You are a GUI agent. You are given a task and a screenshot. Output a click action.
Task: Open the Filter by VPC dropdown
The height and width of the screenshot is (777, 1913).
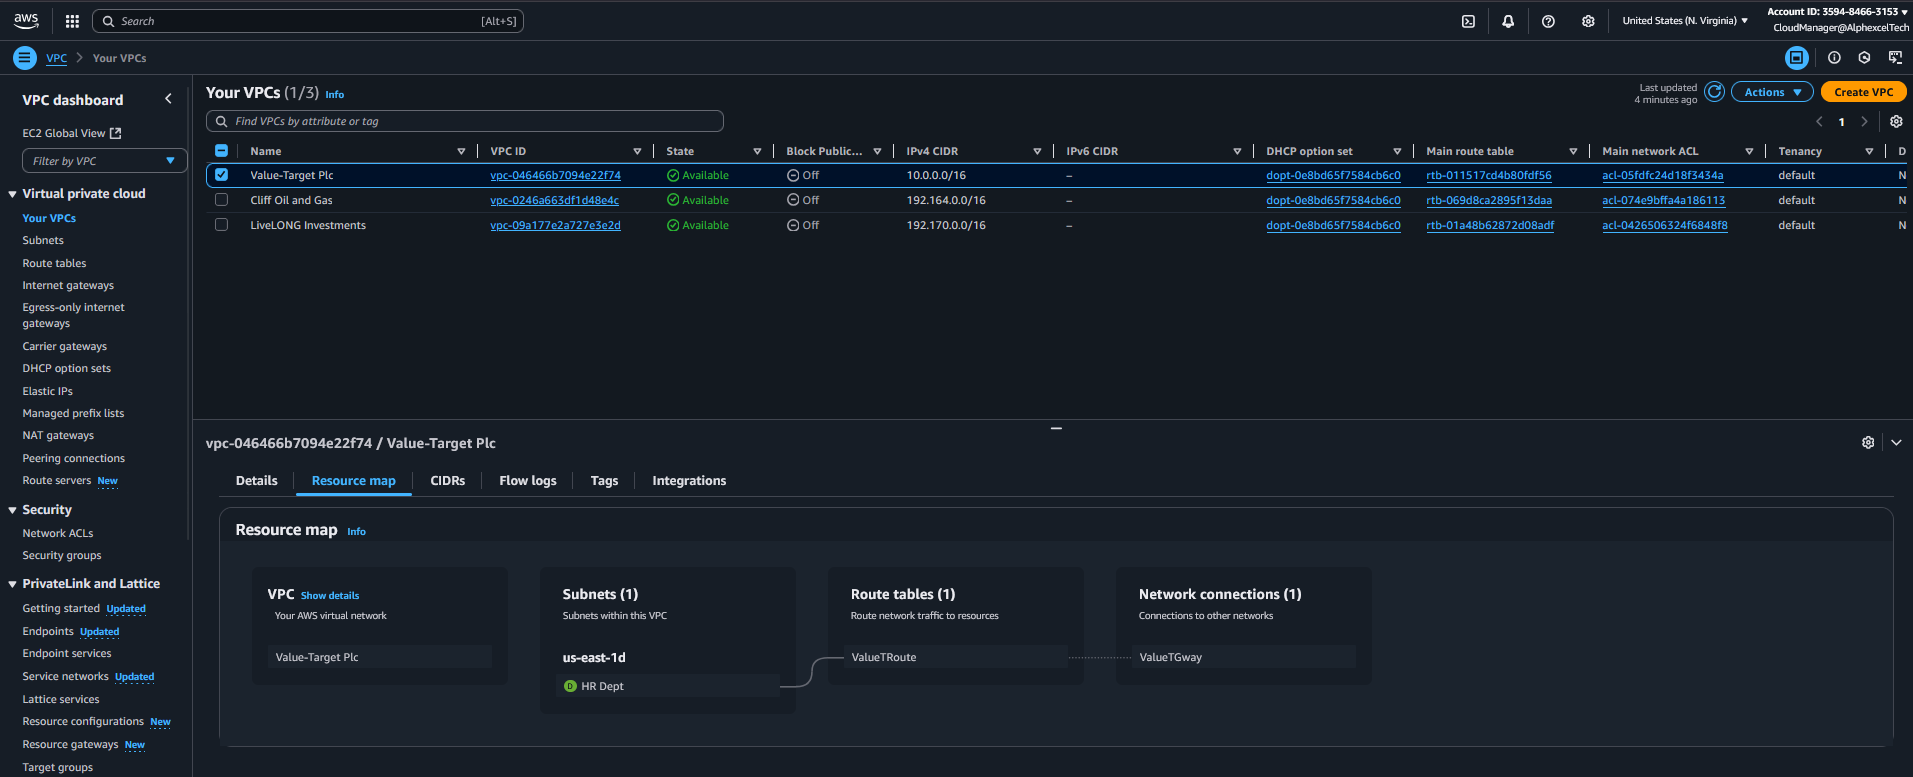click(104, 161)
